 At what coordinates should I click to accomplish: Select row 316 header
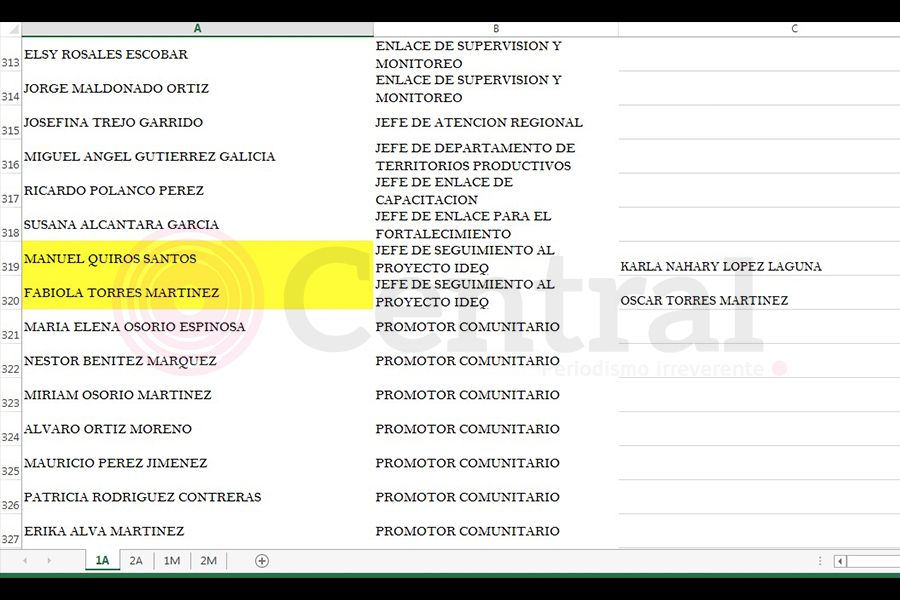point(10,156)
